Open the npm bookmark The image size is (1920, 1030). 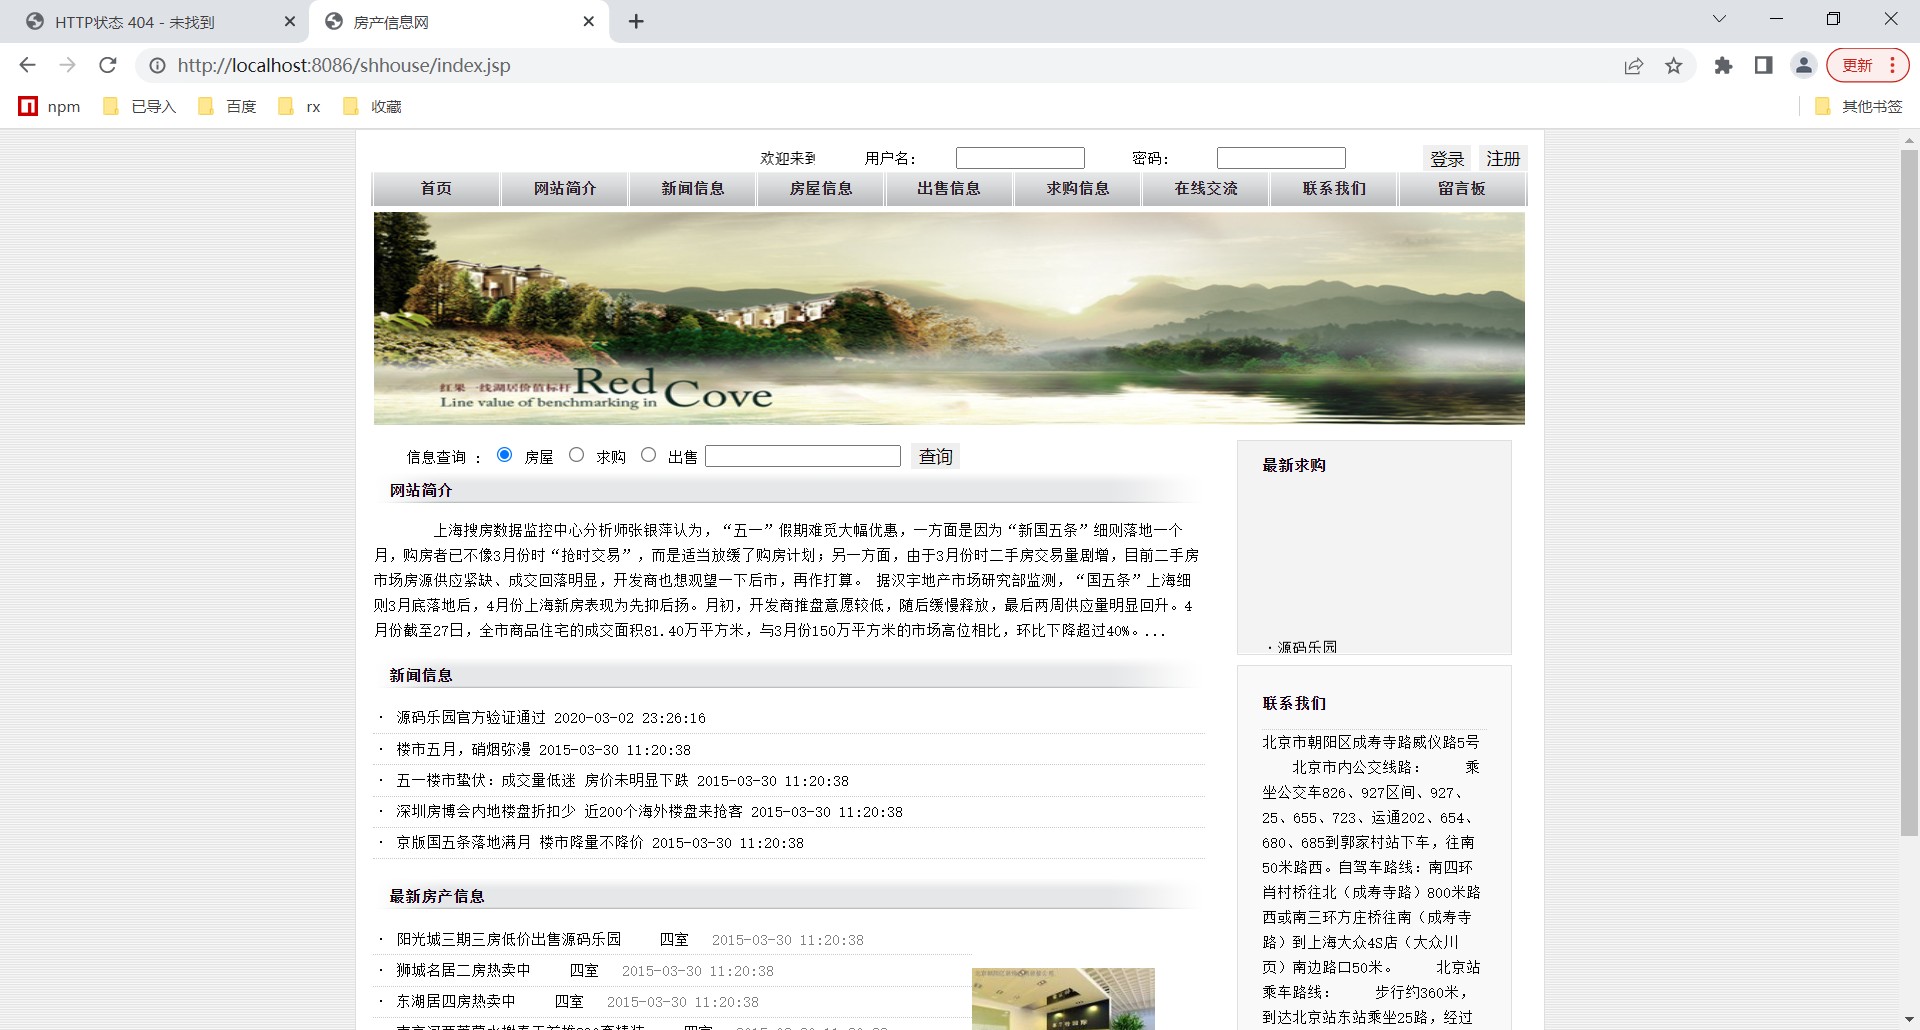tap(50, 106)
